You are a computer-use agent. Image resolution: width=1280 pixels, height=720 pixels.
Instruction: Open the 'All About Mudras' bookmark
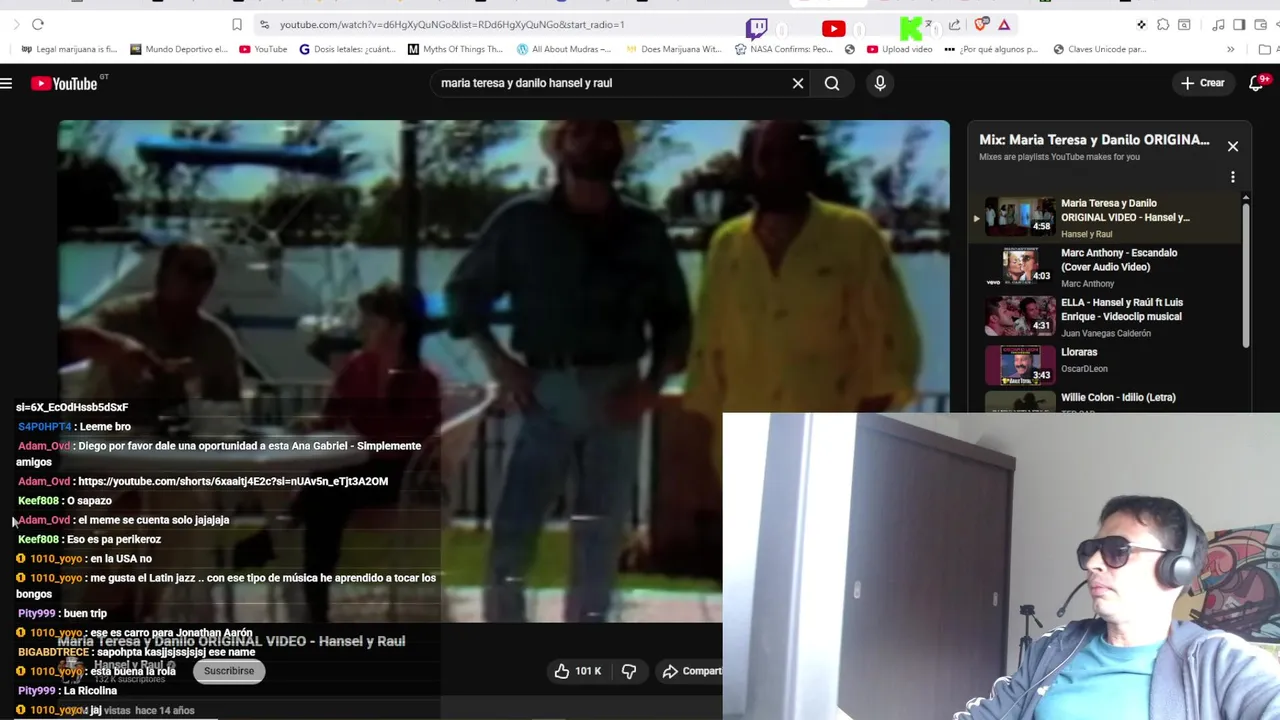[564, 49]
